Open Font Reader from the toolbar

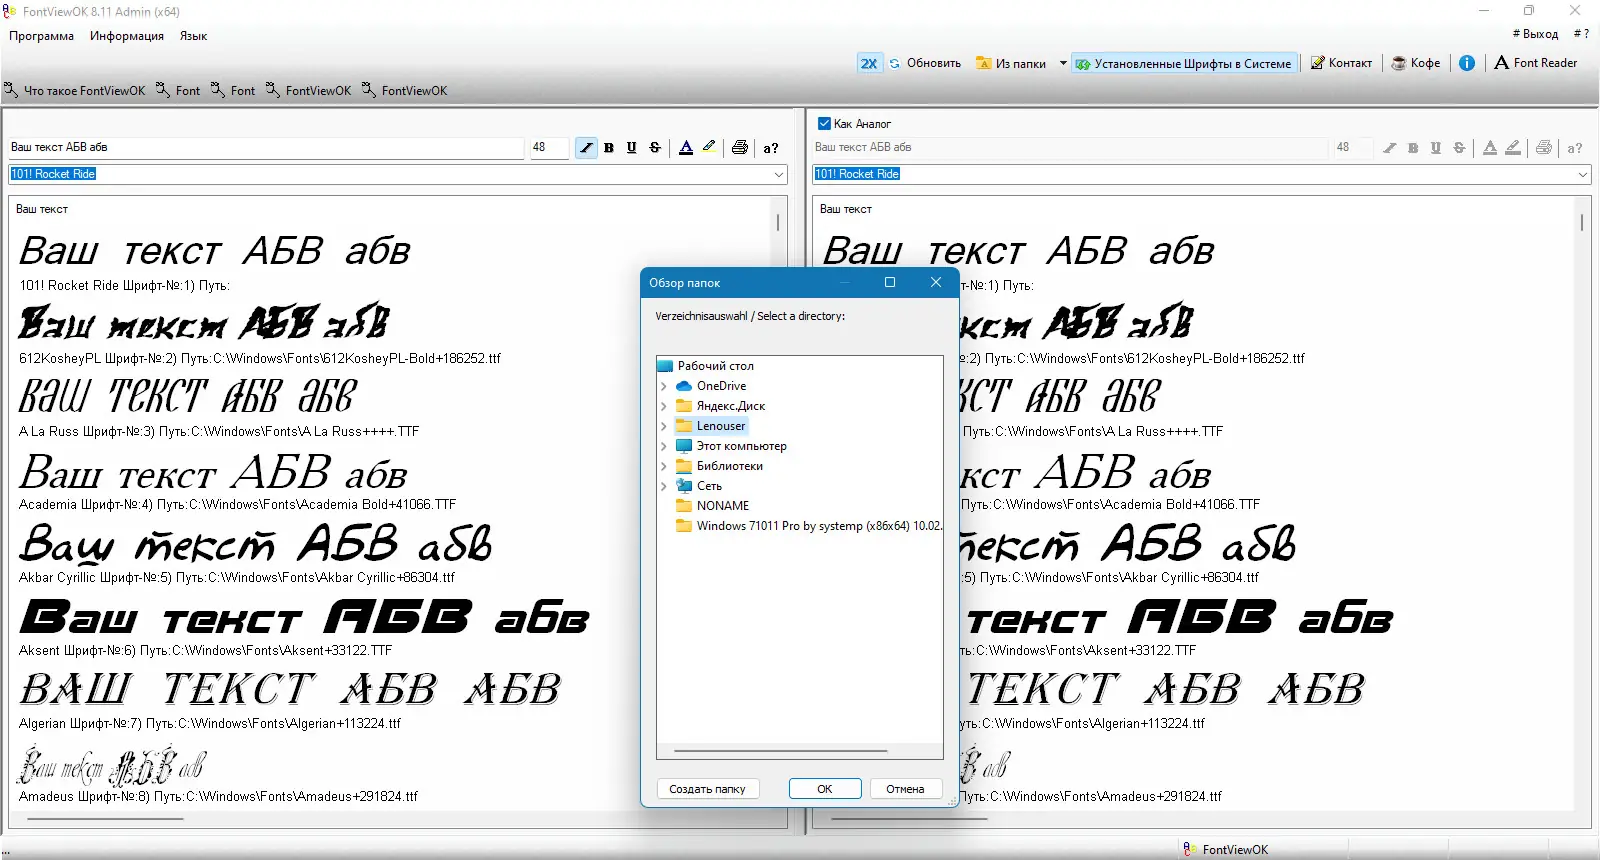point(1536,63)
